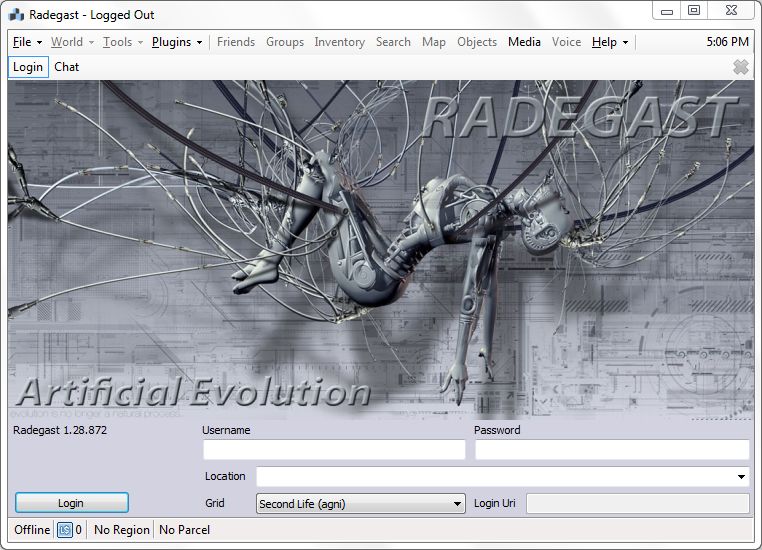This screenshot has width=762, height=550.
Task: Click into the Password field
Action: (x=611, y=450)
